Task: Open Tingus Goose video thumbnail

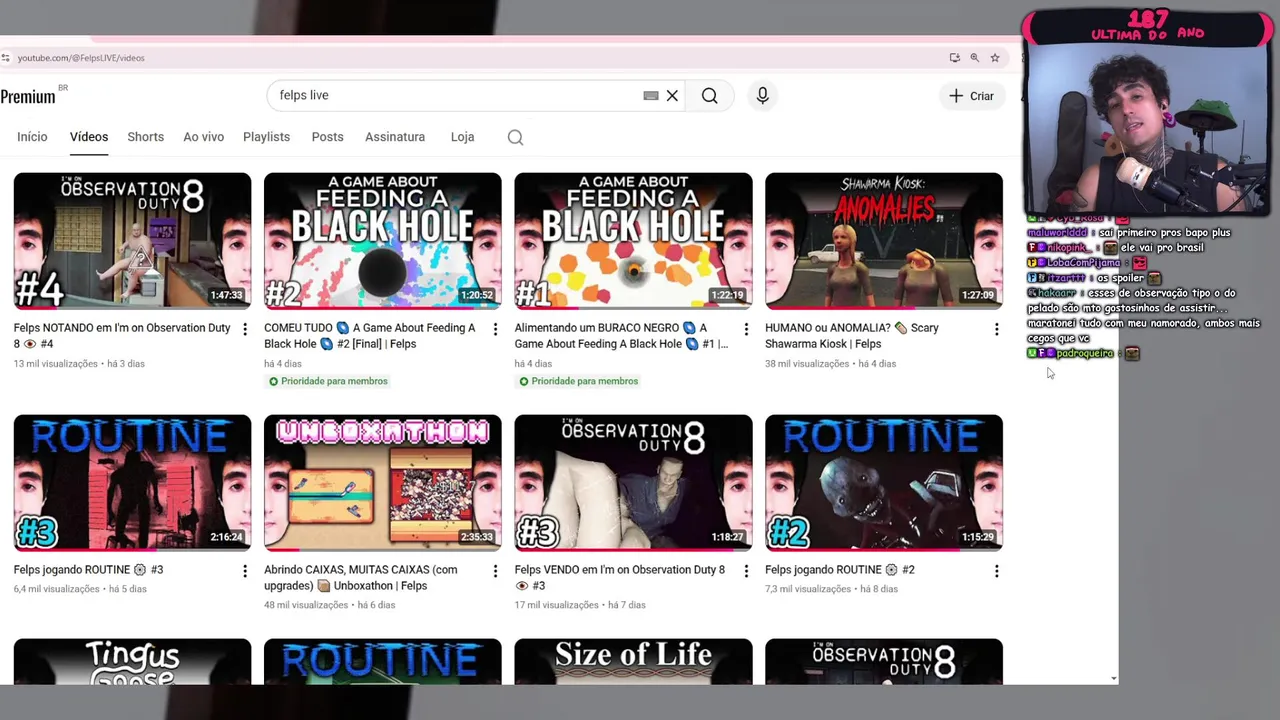Action: click(132, 662)
